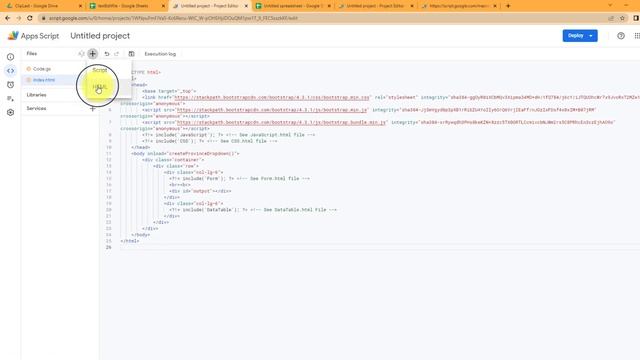Click the include('Form') code line

(240, 178)
